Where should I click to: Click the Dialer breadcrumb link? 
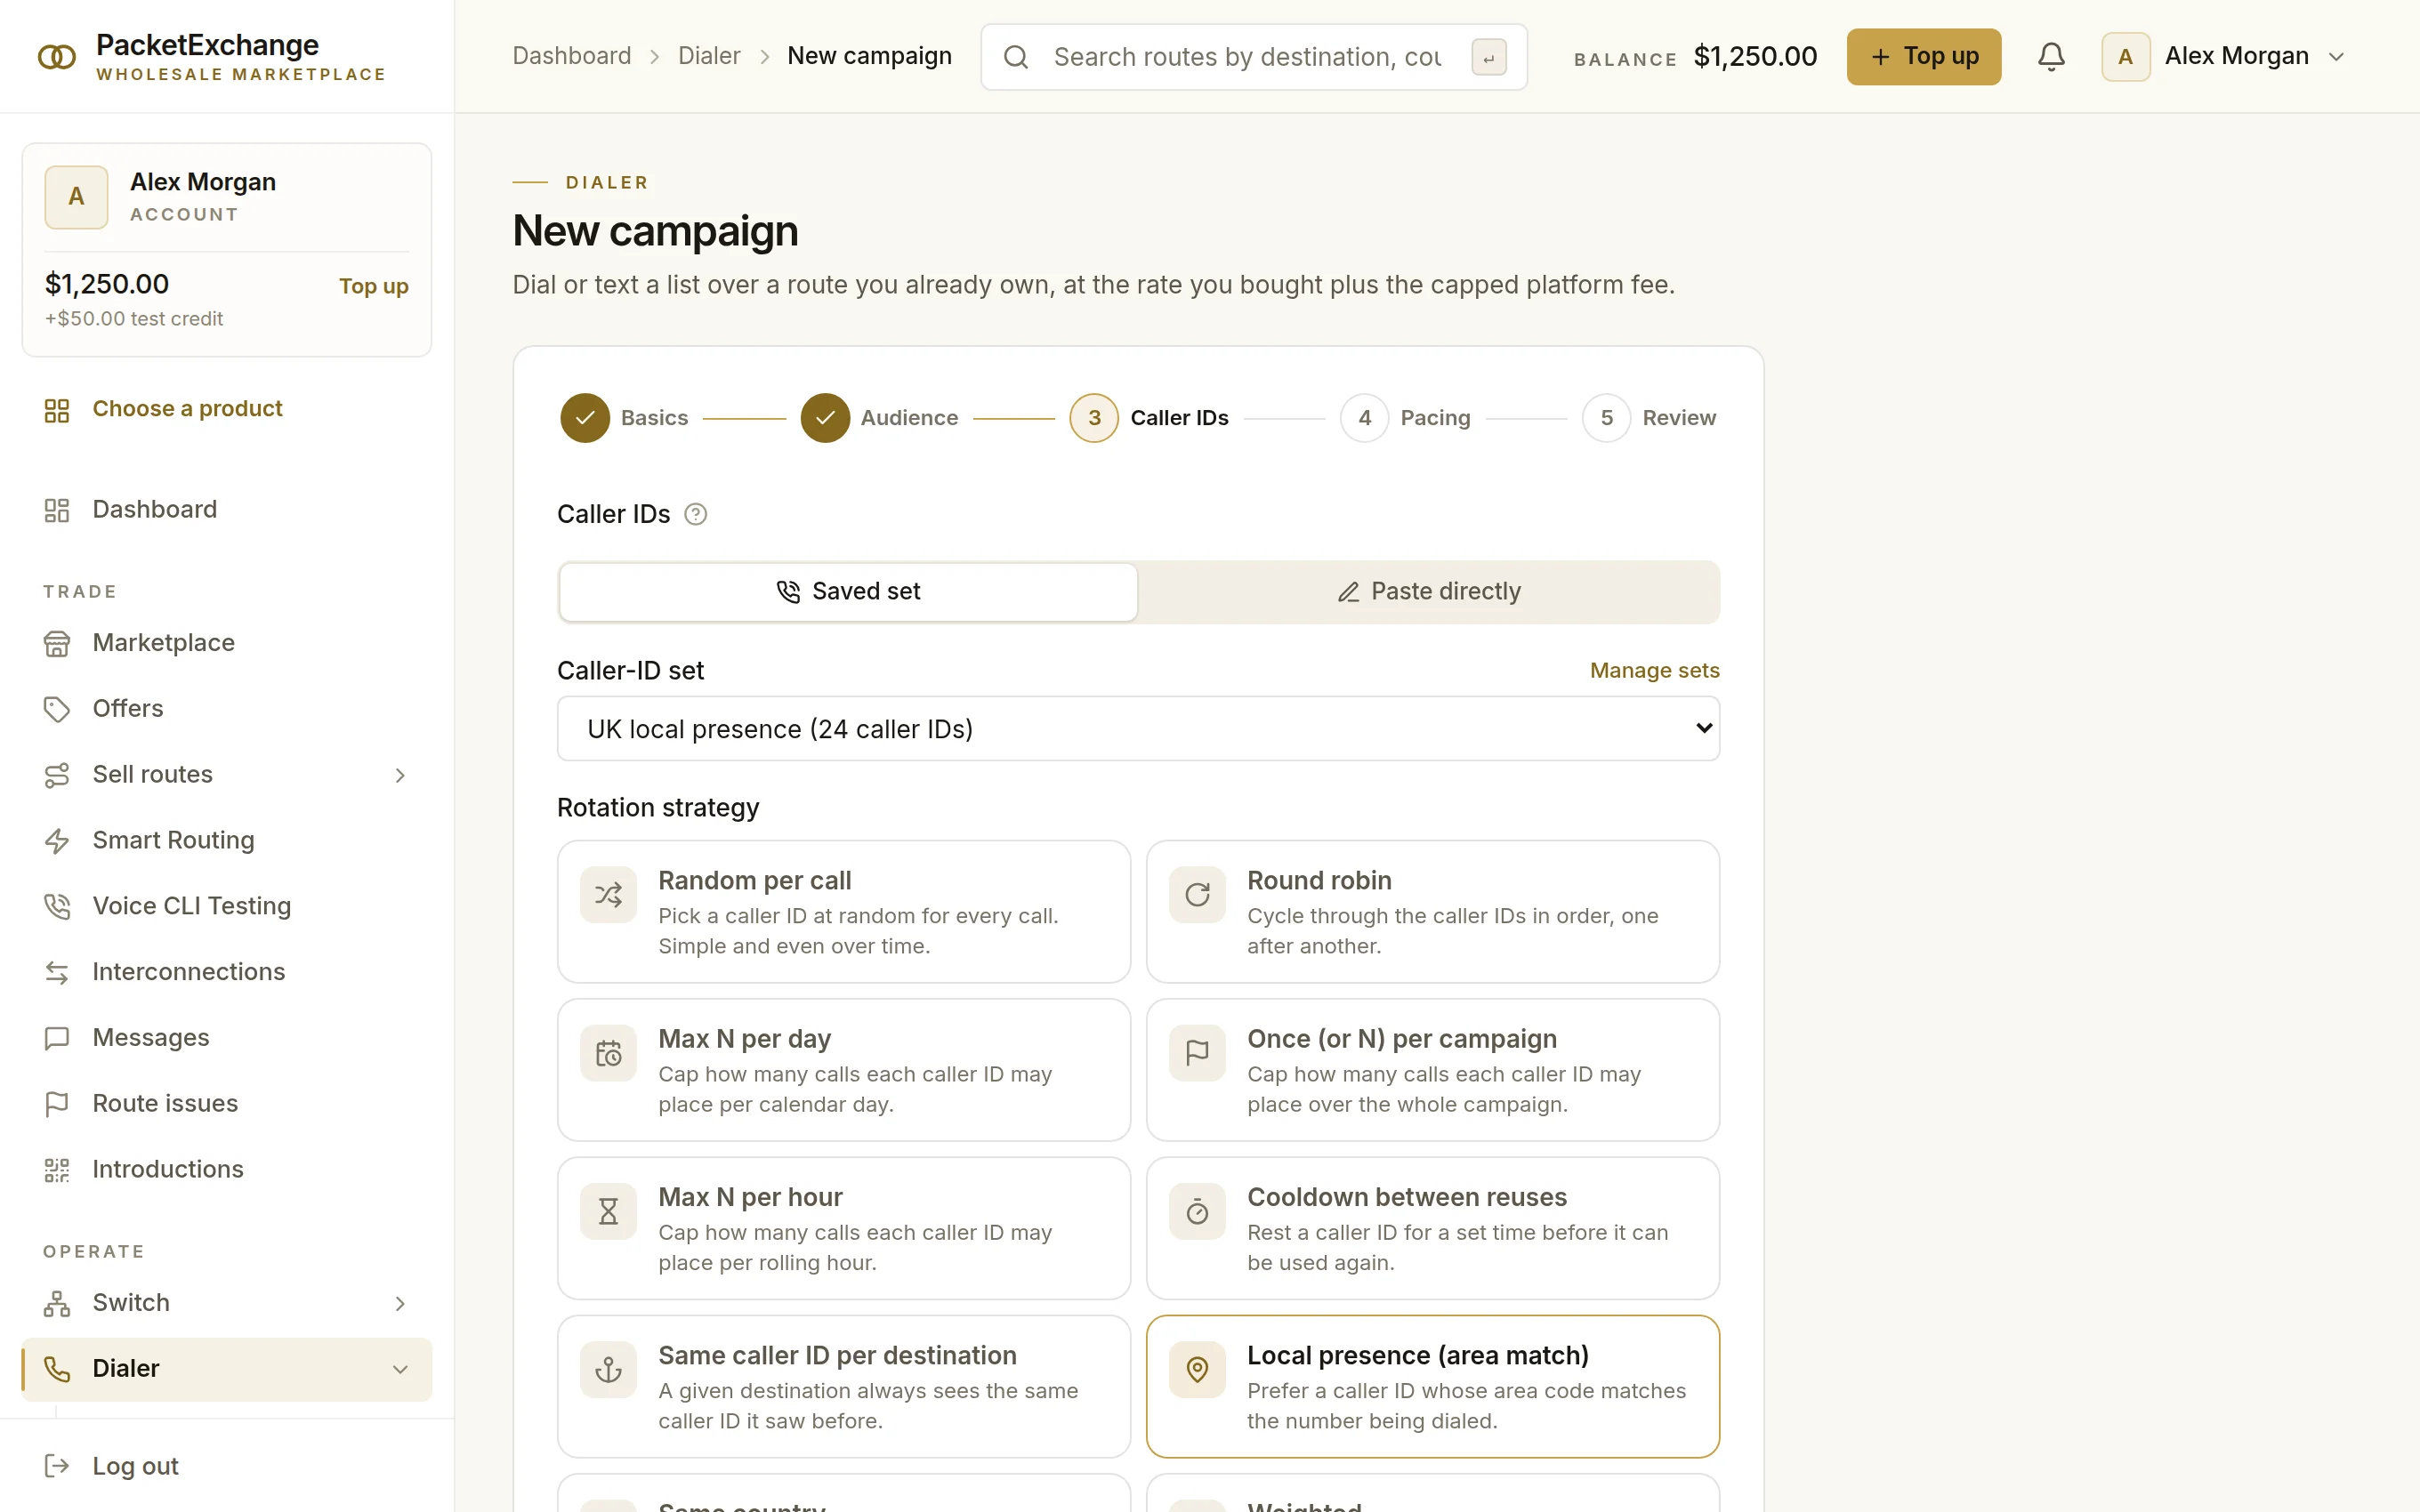pos(709,56)
